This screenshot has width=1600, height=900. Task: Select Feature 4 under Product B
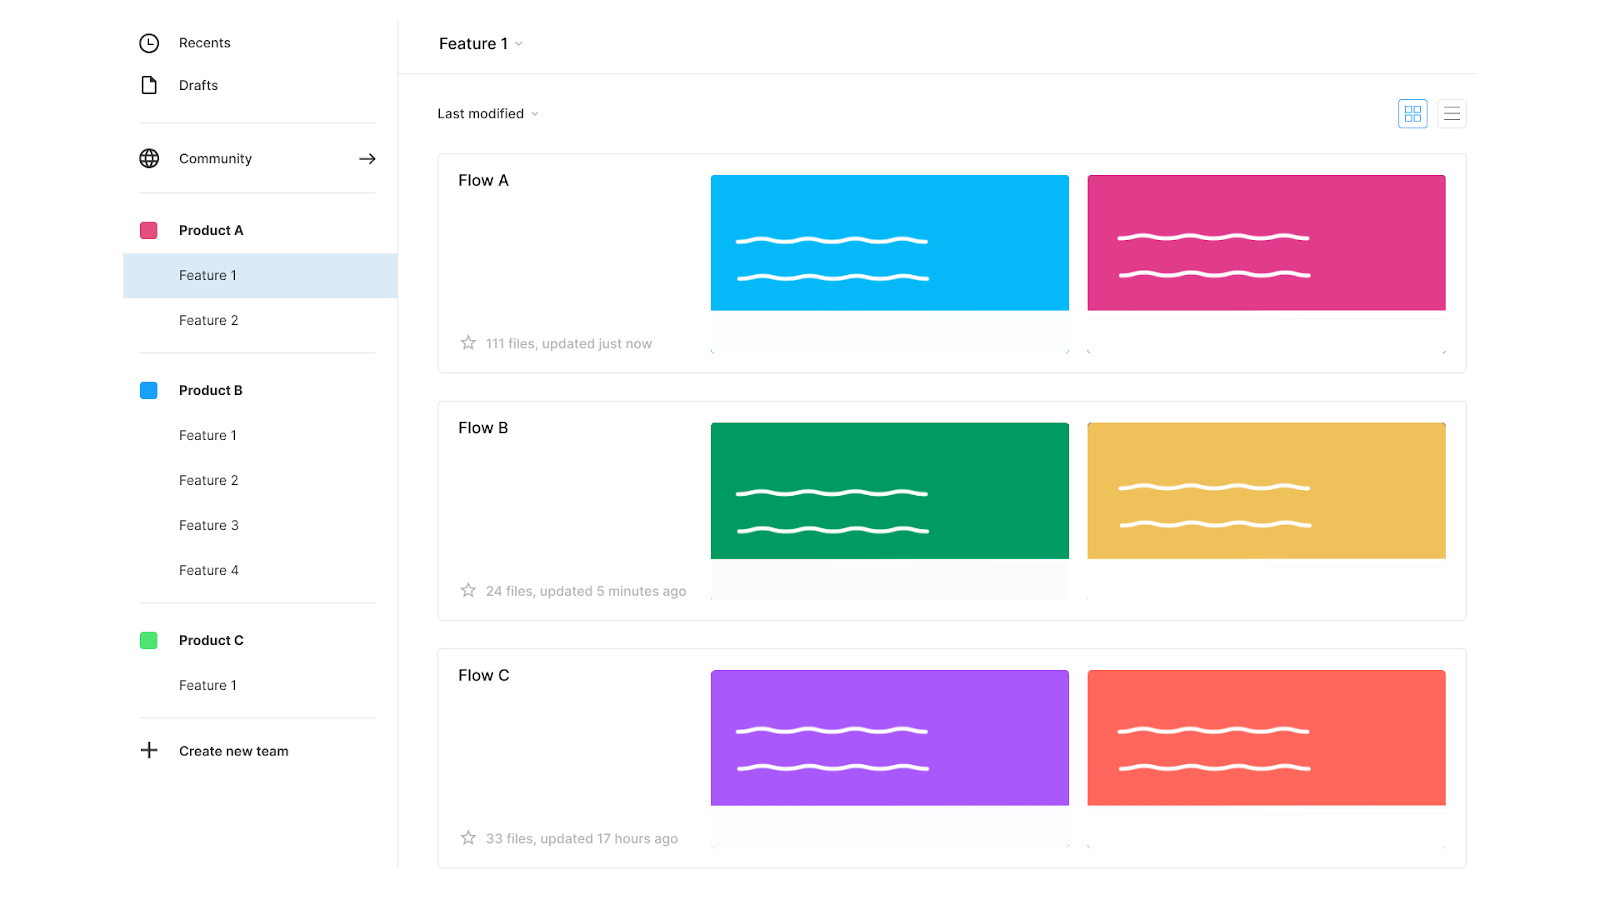click(209, 570)
